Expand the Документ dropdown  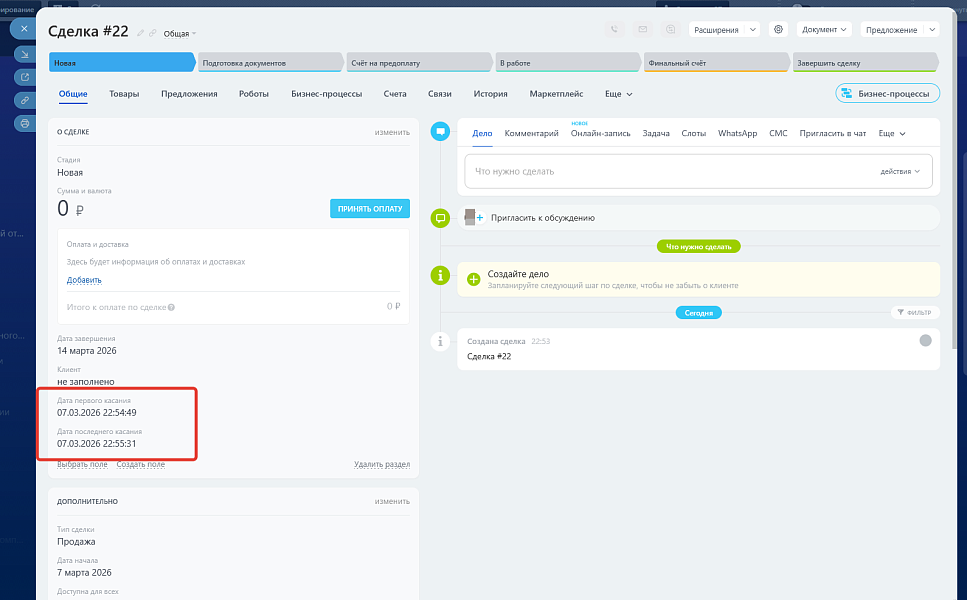[x=824, y=30]
